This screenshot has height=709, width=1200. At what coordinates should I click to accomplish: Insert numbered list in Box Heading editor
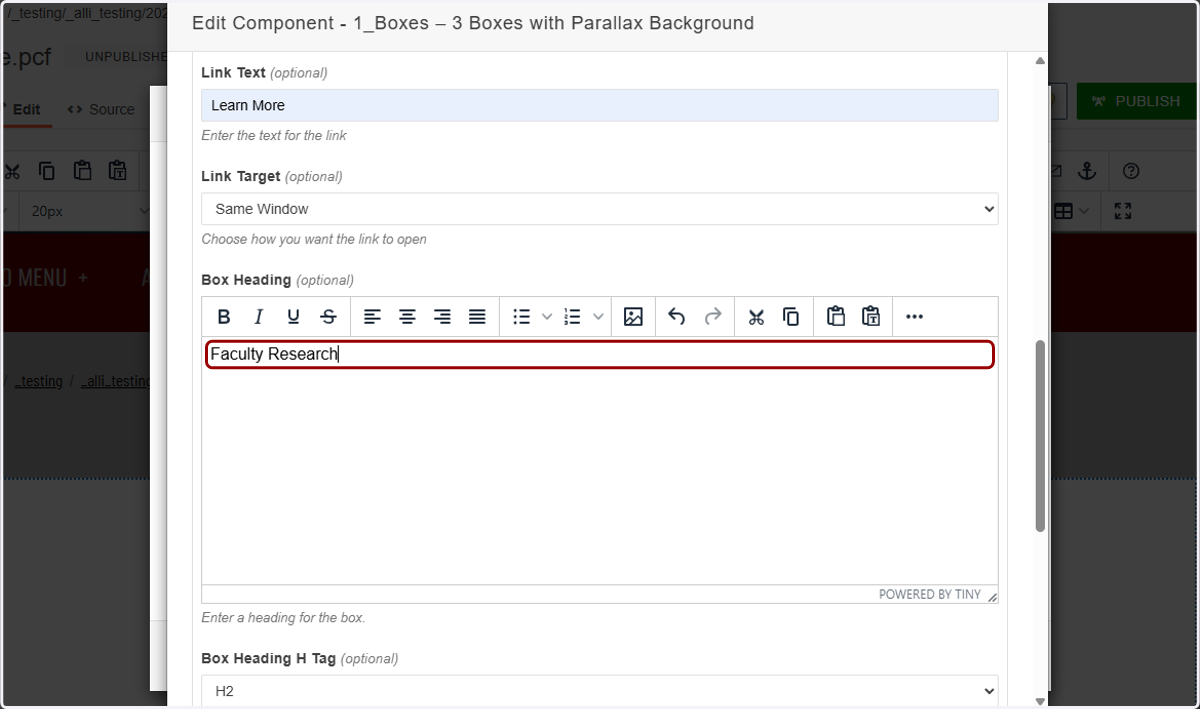573,317
